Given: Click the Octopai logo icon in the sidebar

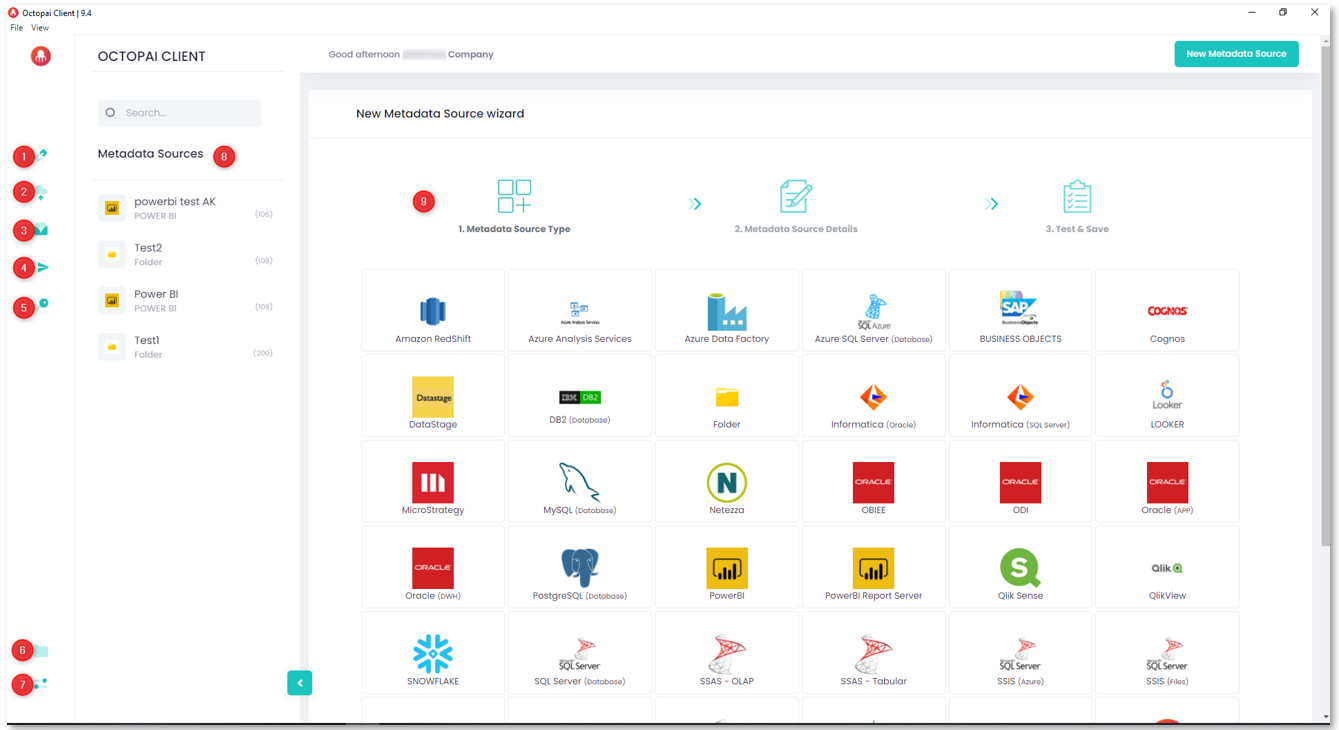Looking at the screenshot, I should click(x=40, y=57).
